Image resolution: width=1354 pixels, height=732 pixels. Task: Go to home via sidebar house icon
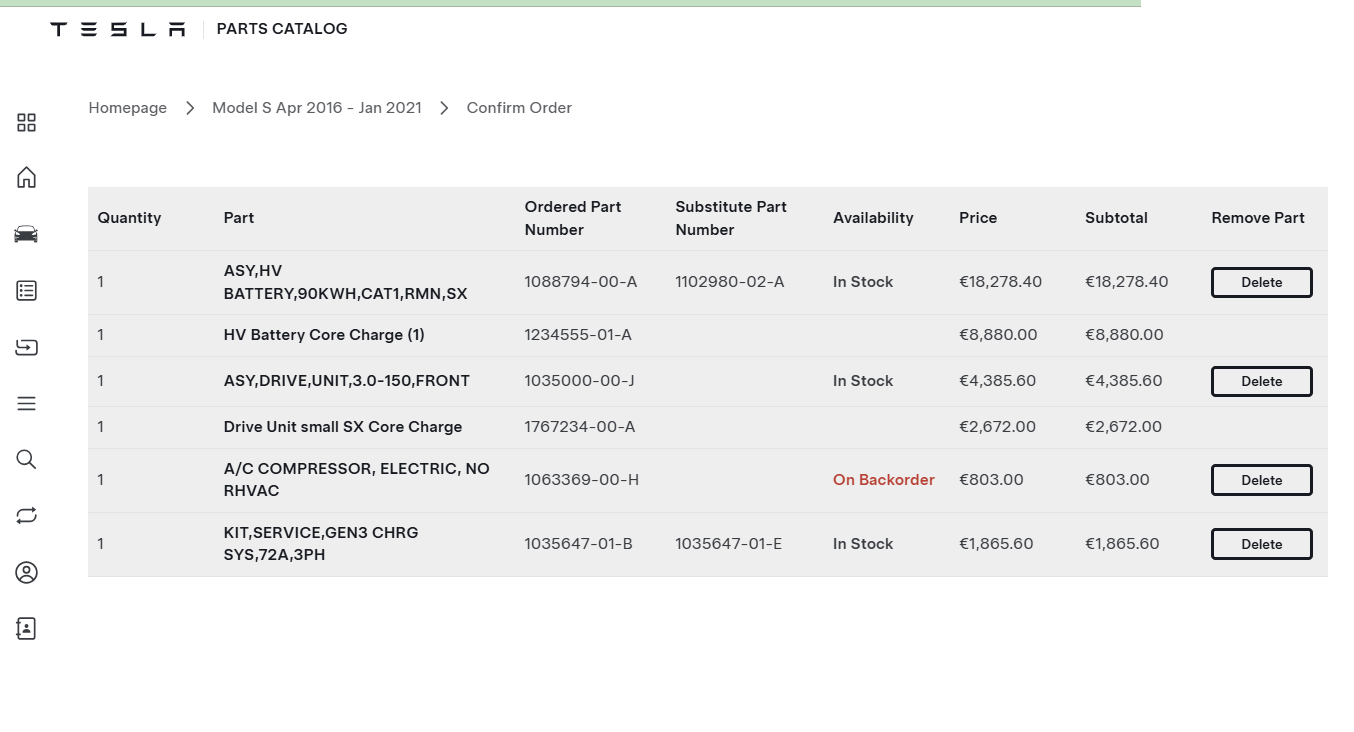(27, 177)
